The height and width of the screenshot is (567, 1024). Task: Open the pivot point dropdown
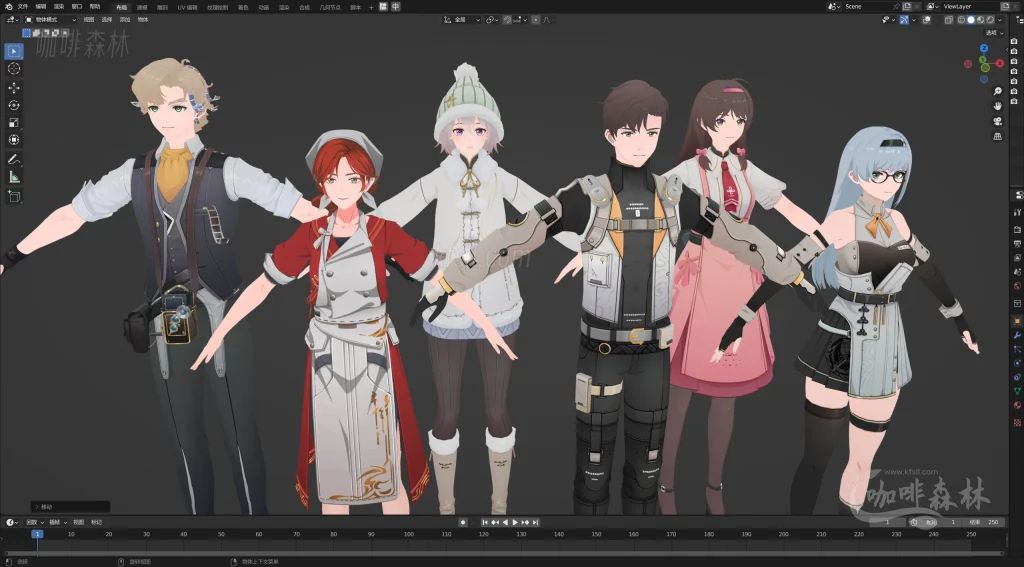(x=492, y=20)
